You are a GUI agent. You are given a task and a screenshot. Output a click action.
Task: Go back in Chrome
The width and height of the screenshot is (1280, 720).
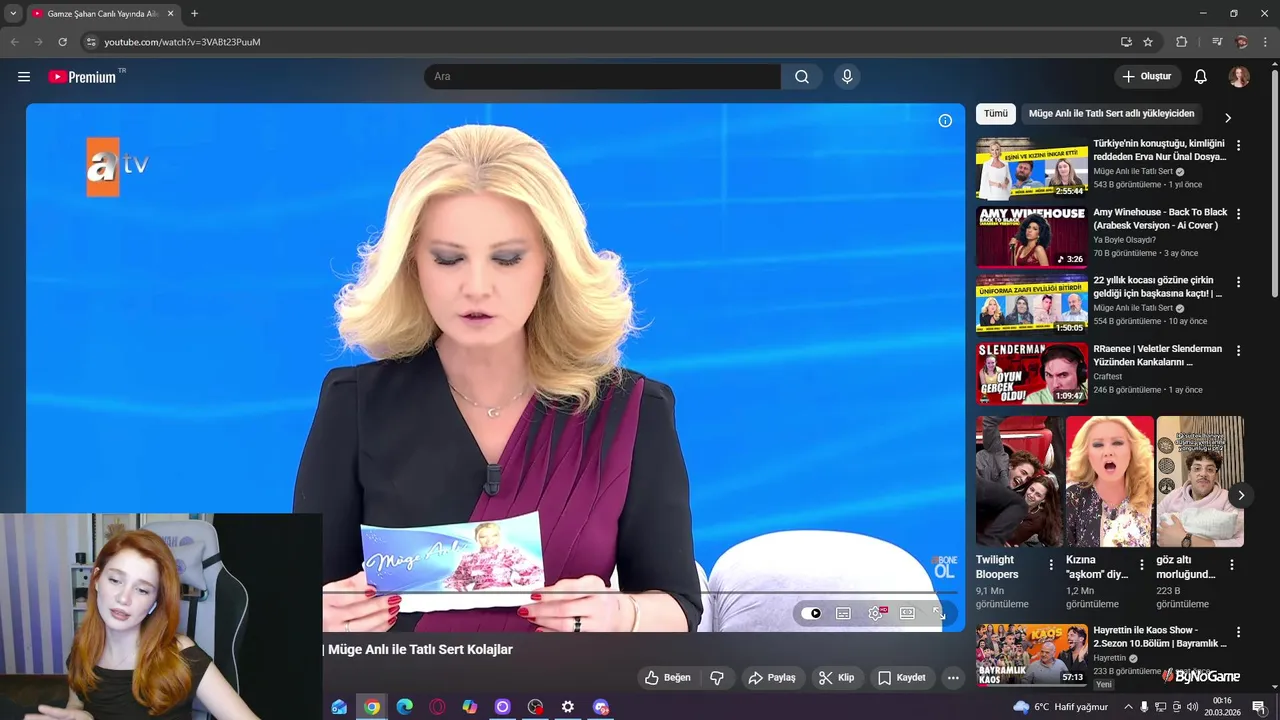pos(15,42)
